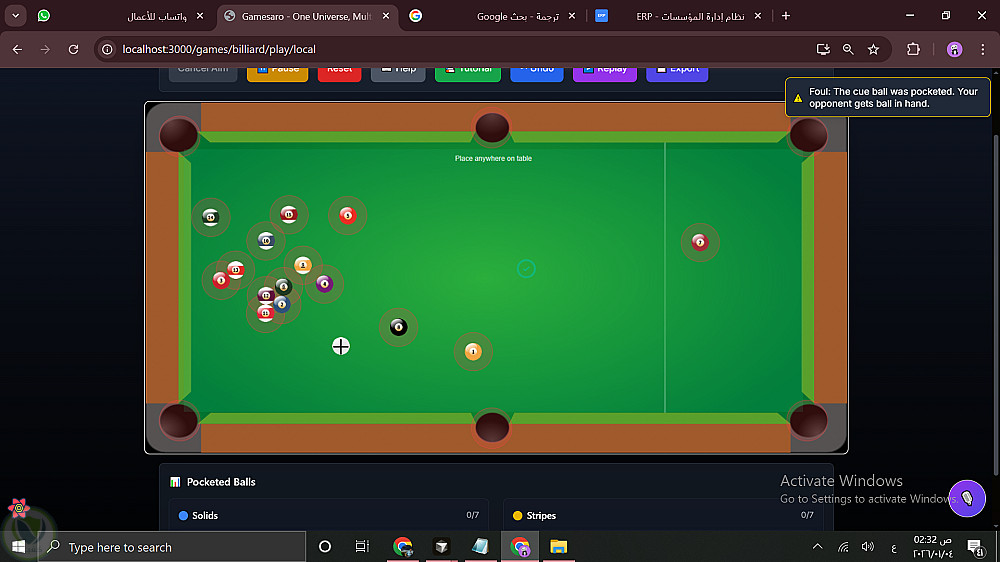Click the blue Undo button

(537, 72)
